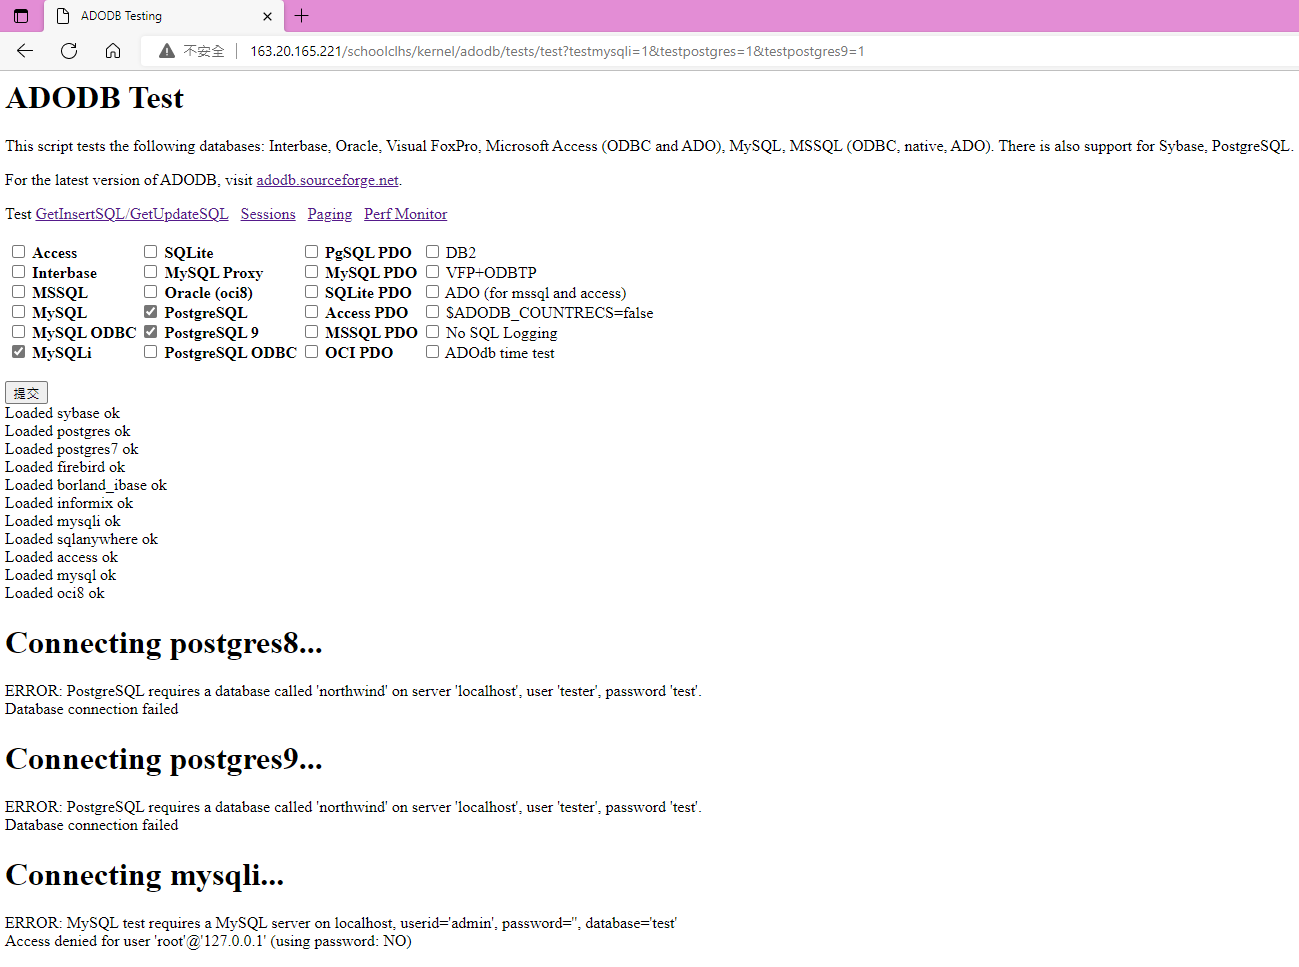
Task: Tick the MySQL ODBC checkbox
Action: click(19, 332)
